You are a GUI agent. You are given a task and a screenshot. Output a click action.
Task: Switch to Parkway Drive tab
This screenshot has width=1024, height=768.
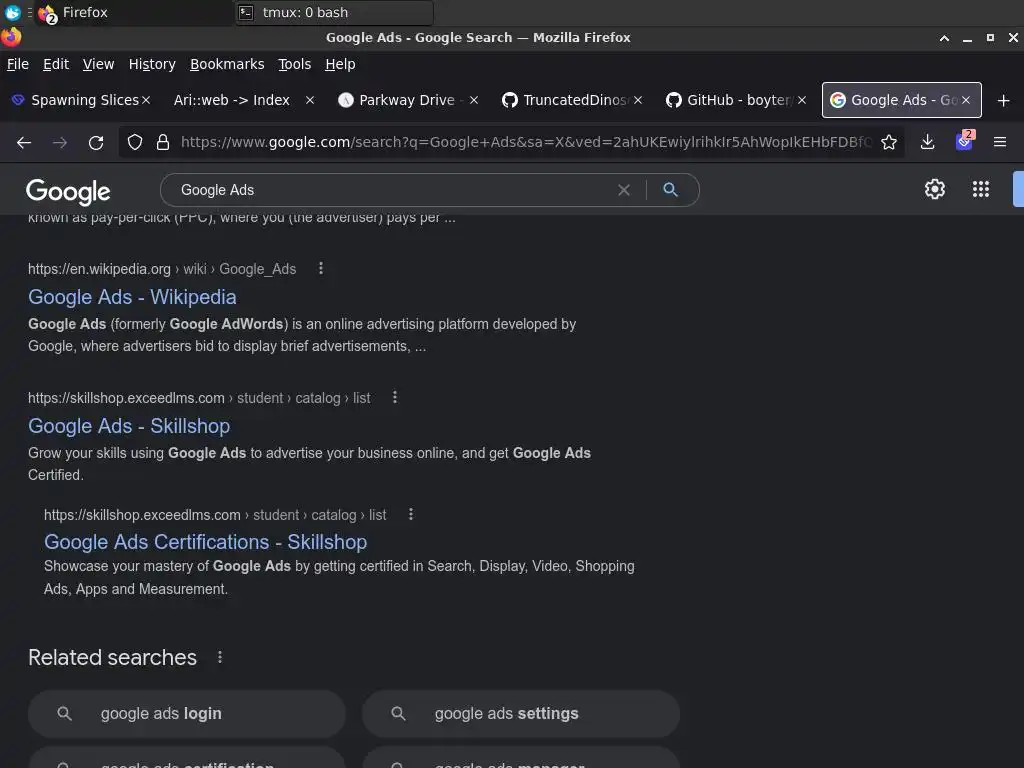(406, 100)
